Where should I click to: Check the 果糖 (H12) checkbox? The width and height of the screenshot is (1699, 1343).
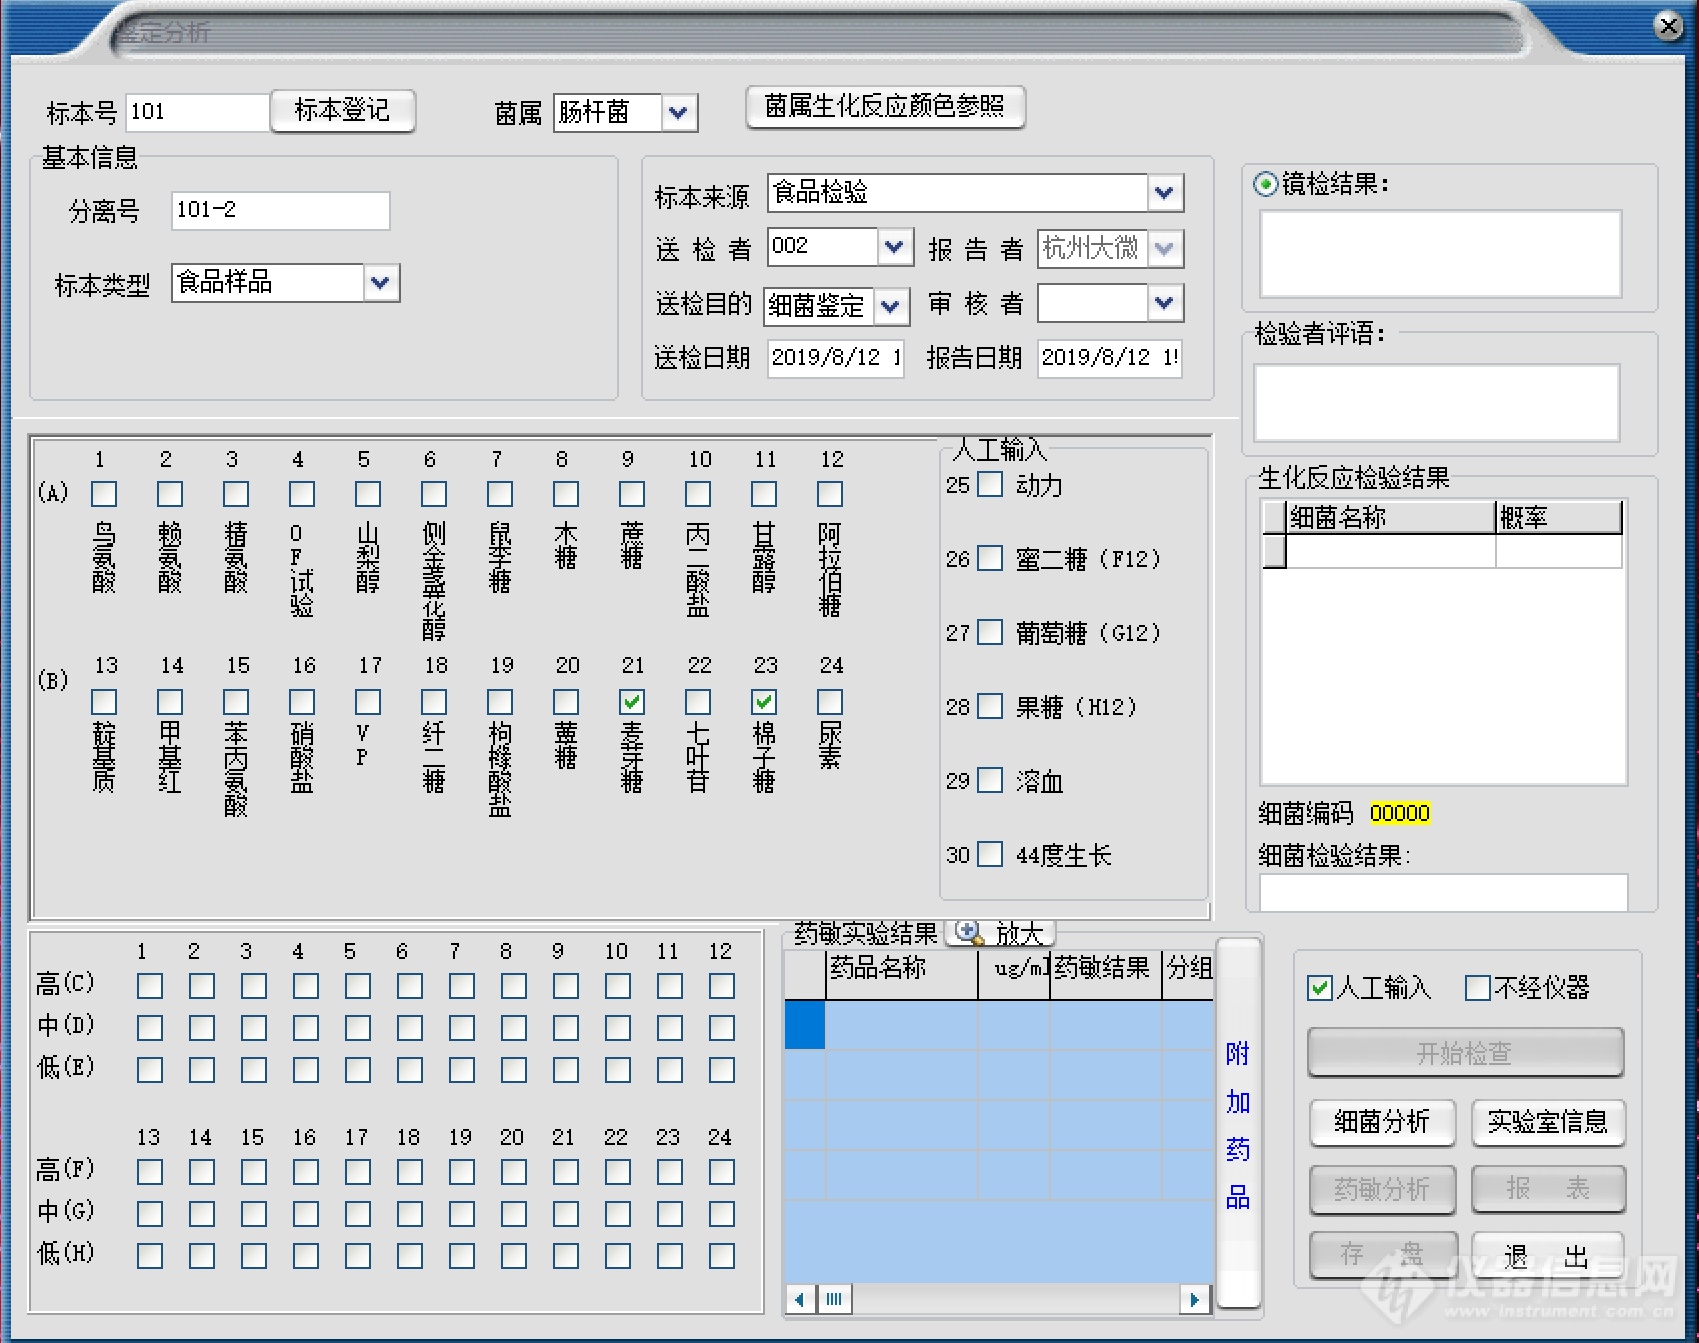(990, 706)
